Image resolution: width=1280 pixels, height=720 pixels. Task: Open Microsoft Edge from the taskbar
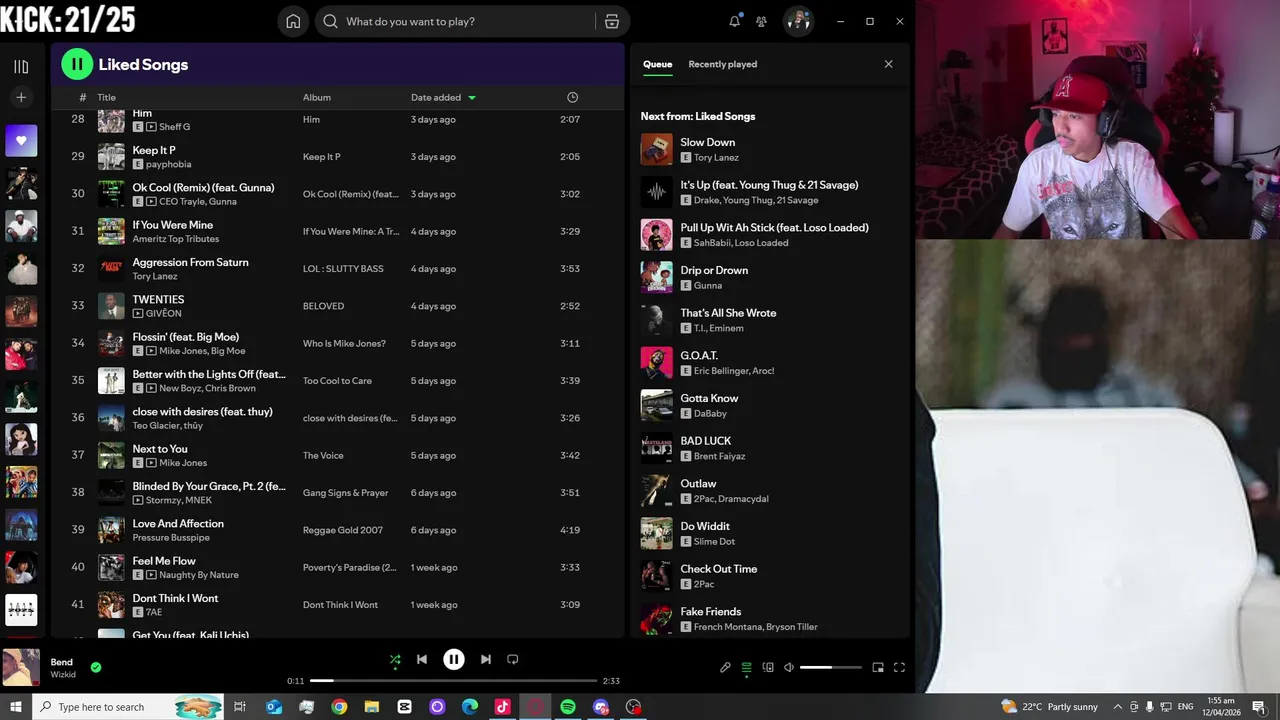pos(470,707)
